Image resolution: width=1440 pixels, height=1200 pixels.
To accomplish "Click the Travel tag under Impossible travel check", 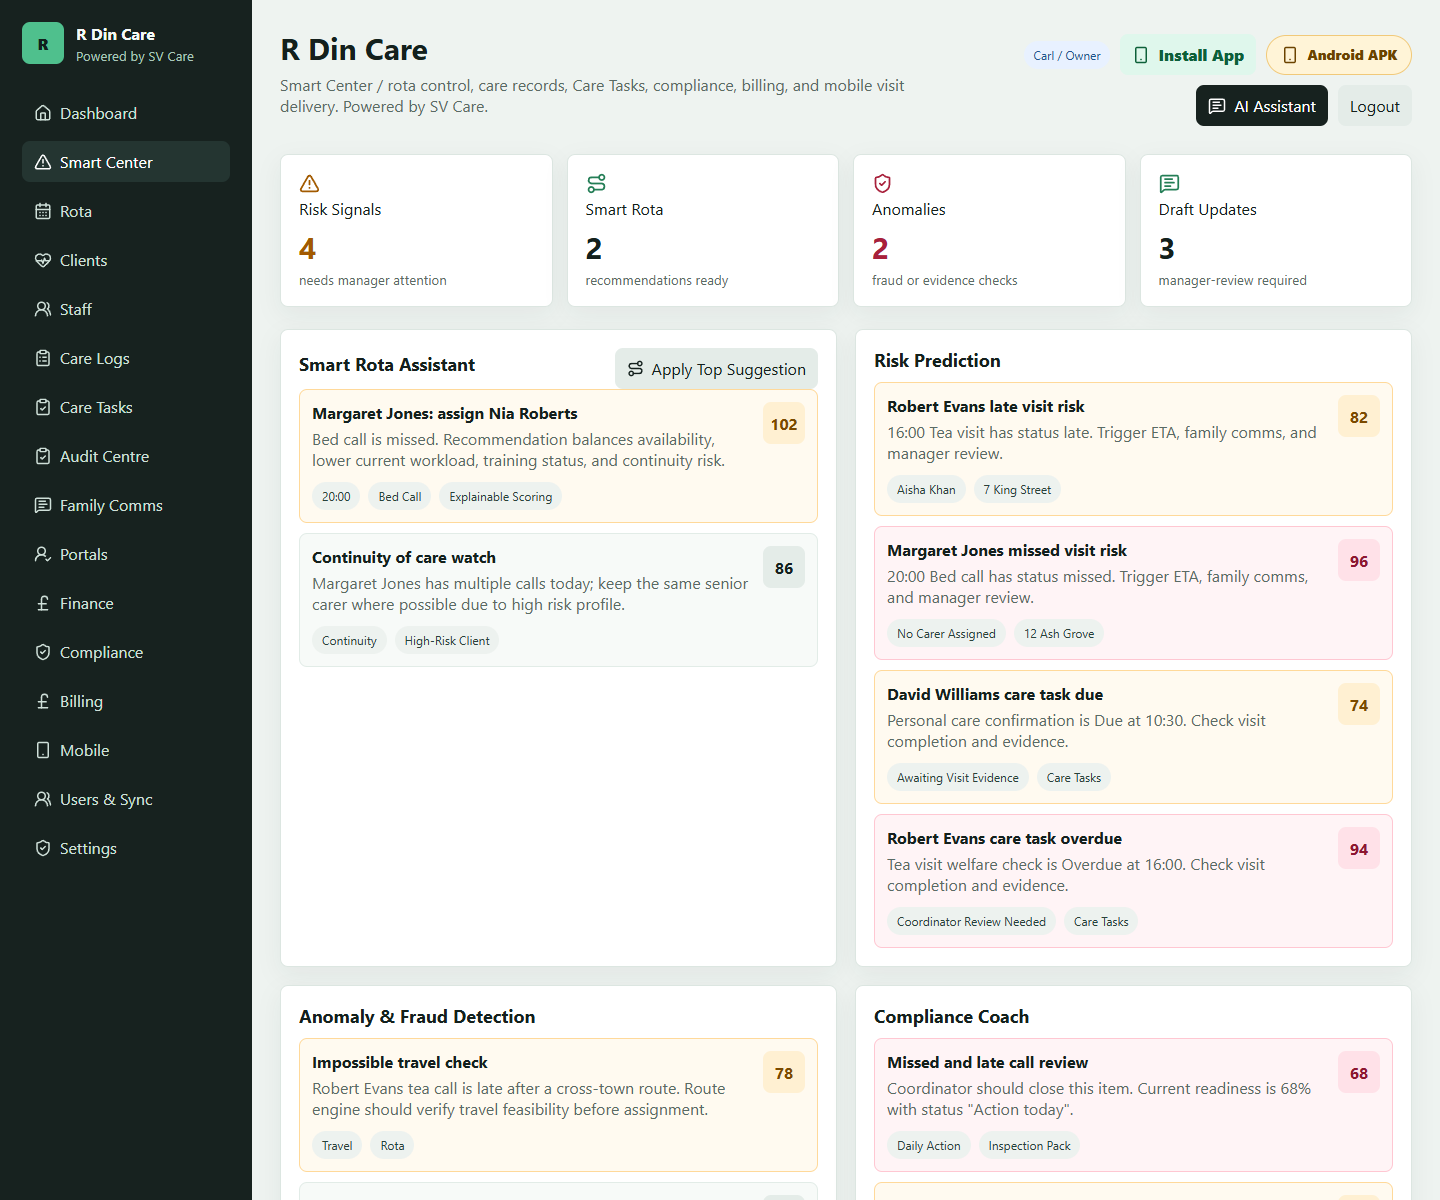I will pyautogui.click(x=337, y=1146).
